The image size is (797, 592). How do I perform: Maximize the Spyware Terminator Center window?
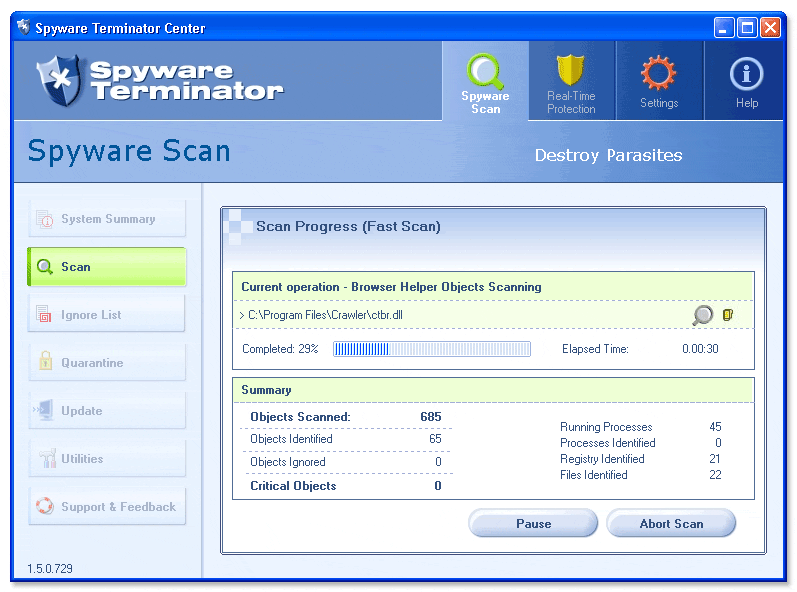point(747,28)
